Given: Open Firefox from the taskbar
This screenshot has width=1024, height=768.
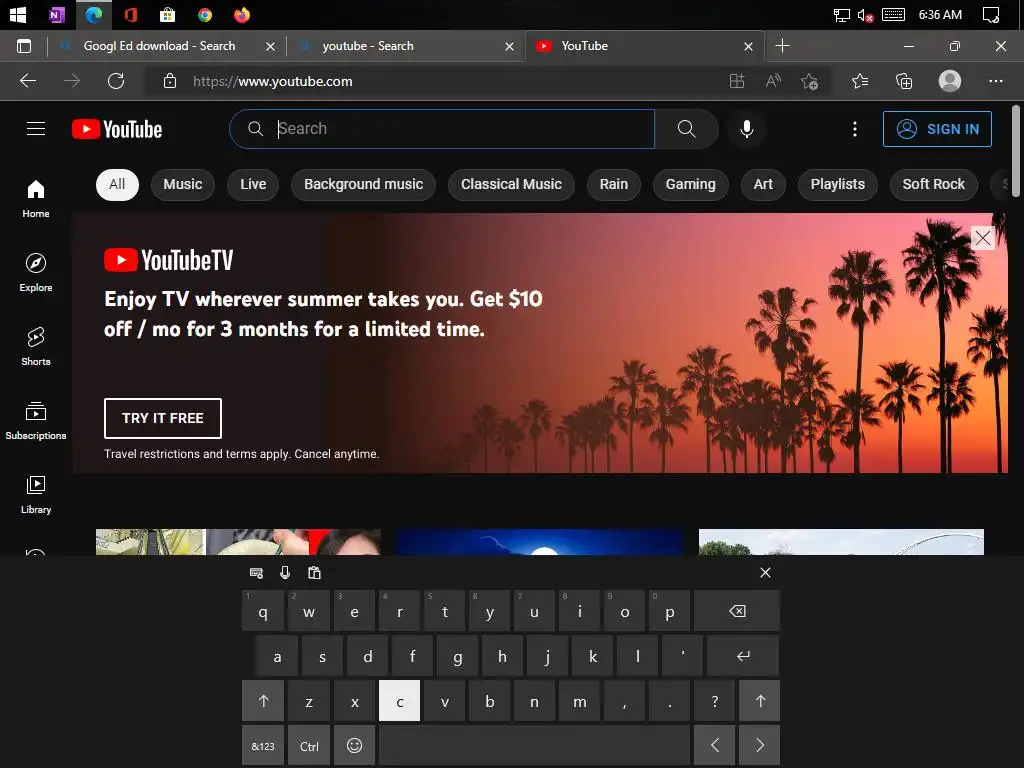Looking at the screenshot, I should (x=242, y=14).
